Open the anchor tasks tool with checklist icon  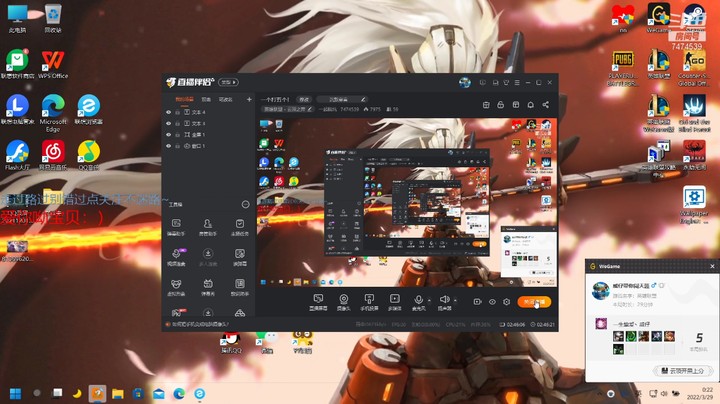tap(240, 224)
